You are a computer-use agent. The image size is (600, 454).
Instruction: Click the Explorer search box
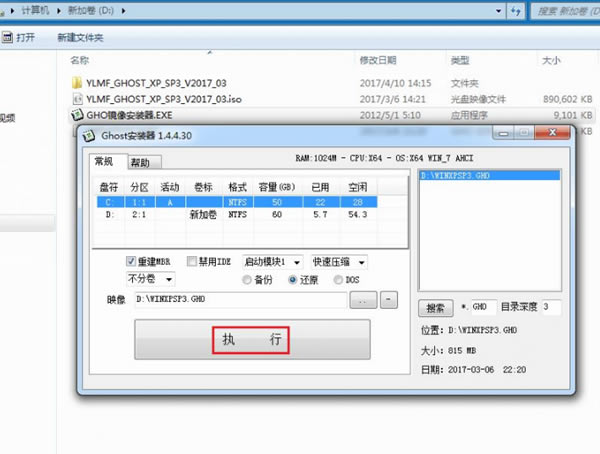(x=566, y=11)
